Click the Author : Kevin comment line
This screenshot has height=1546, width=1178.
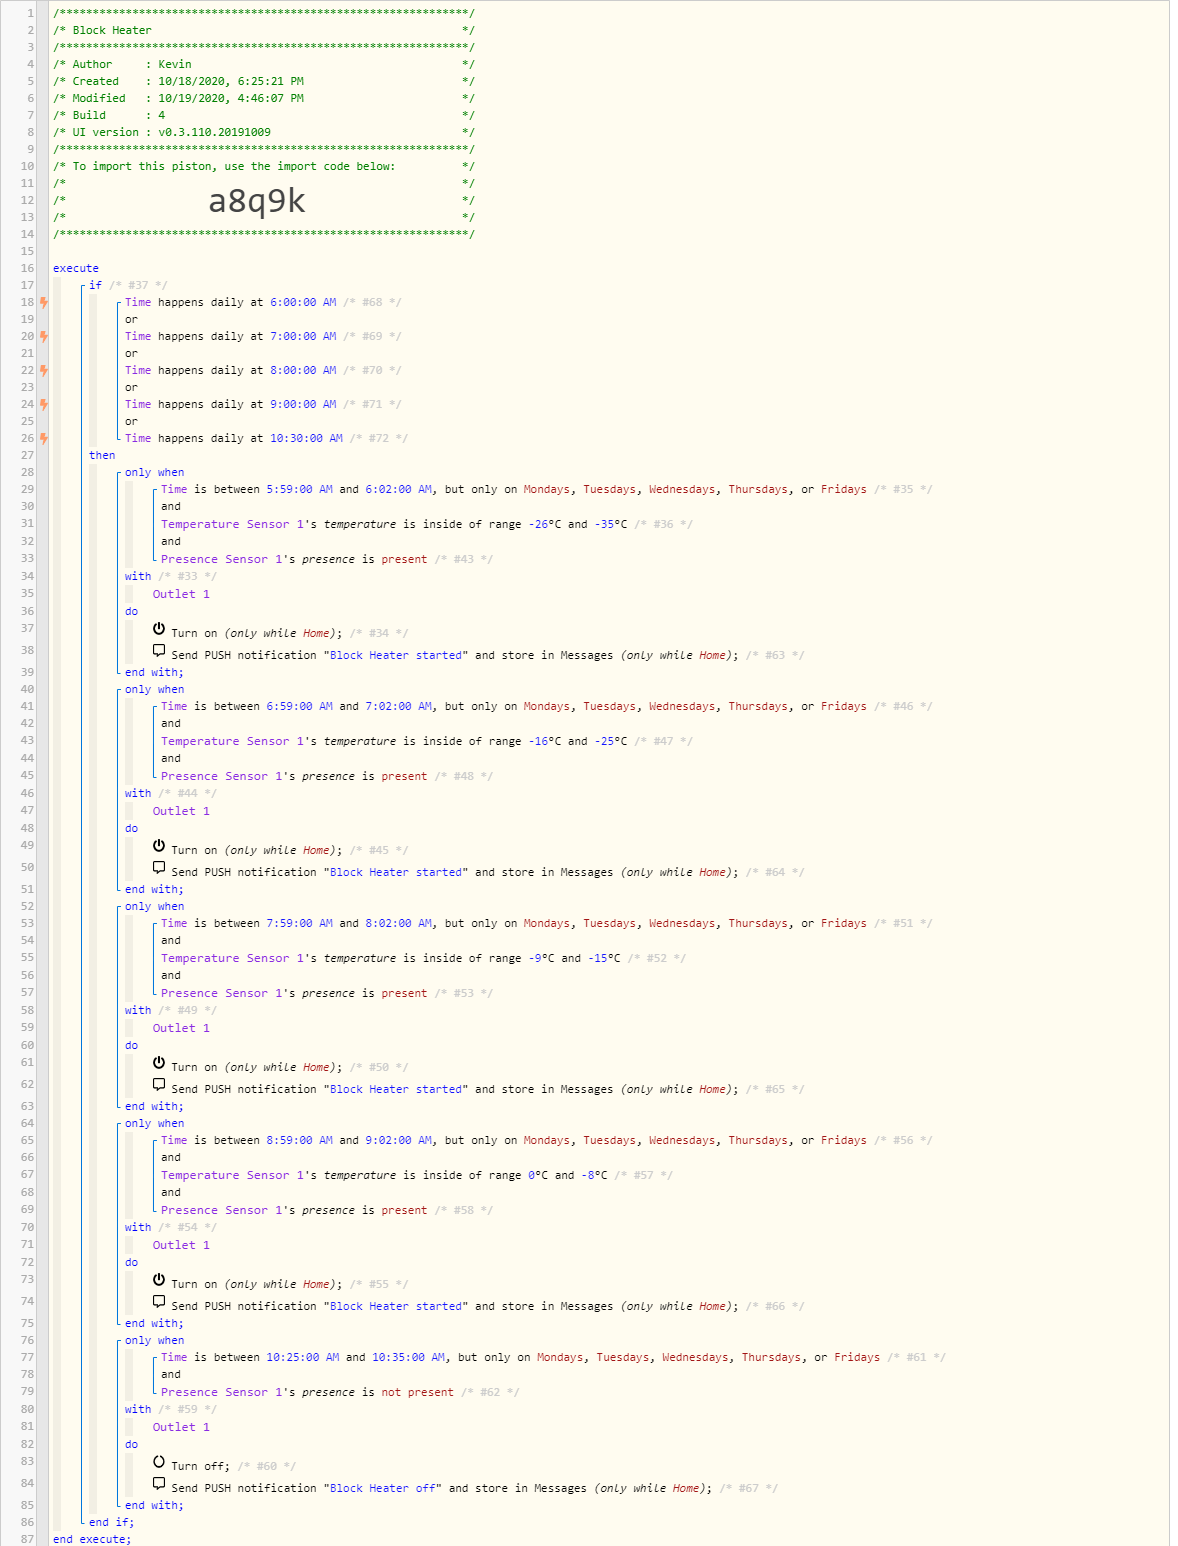tap(264, 64)
